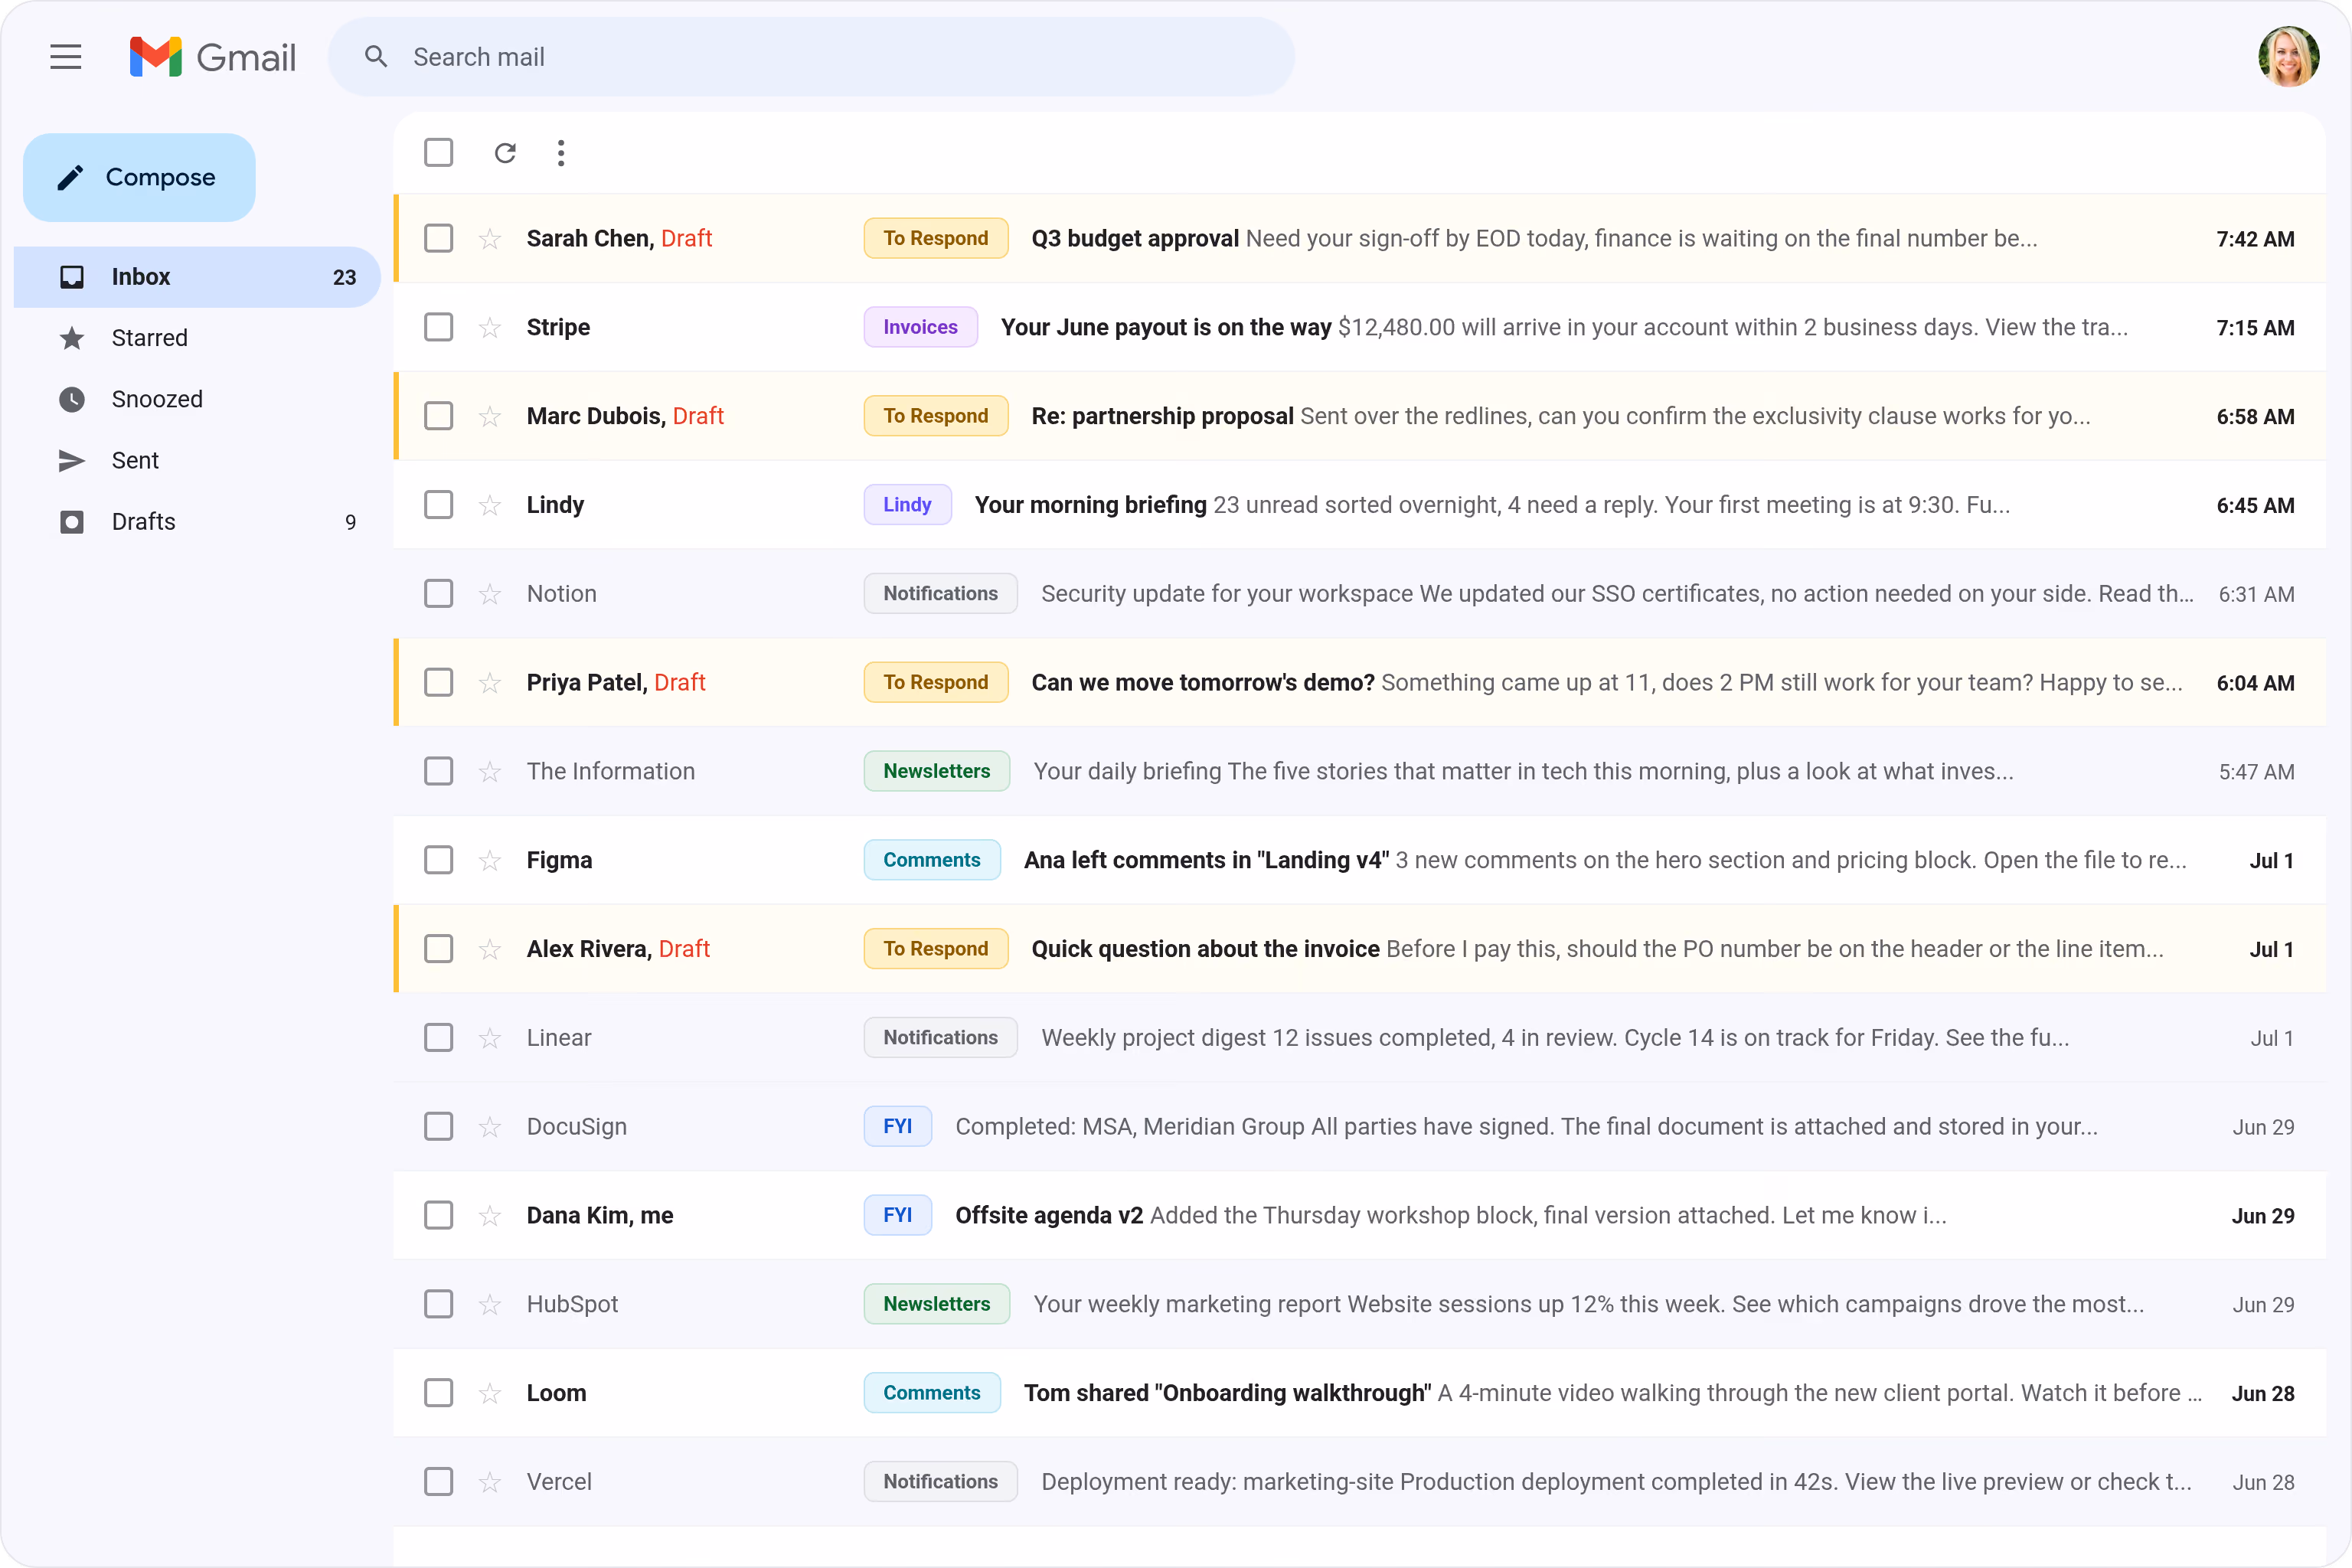
Task: Star the Linear weekly digest email
Action: [489, 1039]
